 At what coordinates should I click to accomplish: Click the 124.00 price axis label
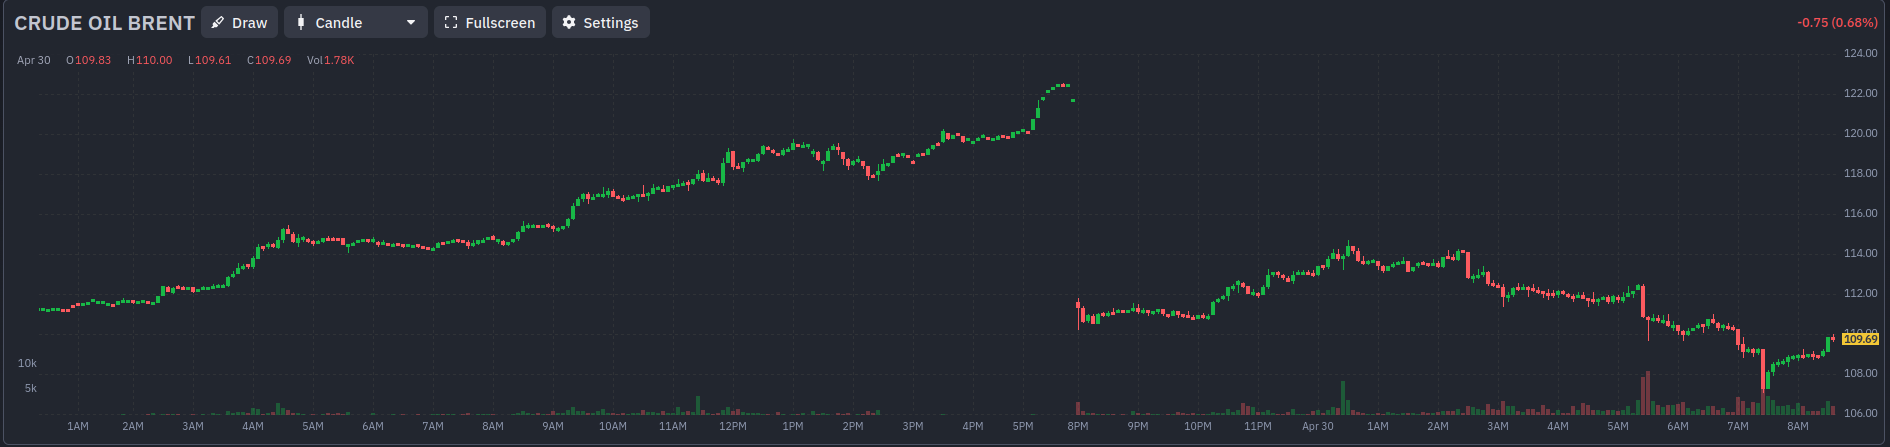tap(1861, 53)
